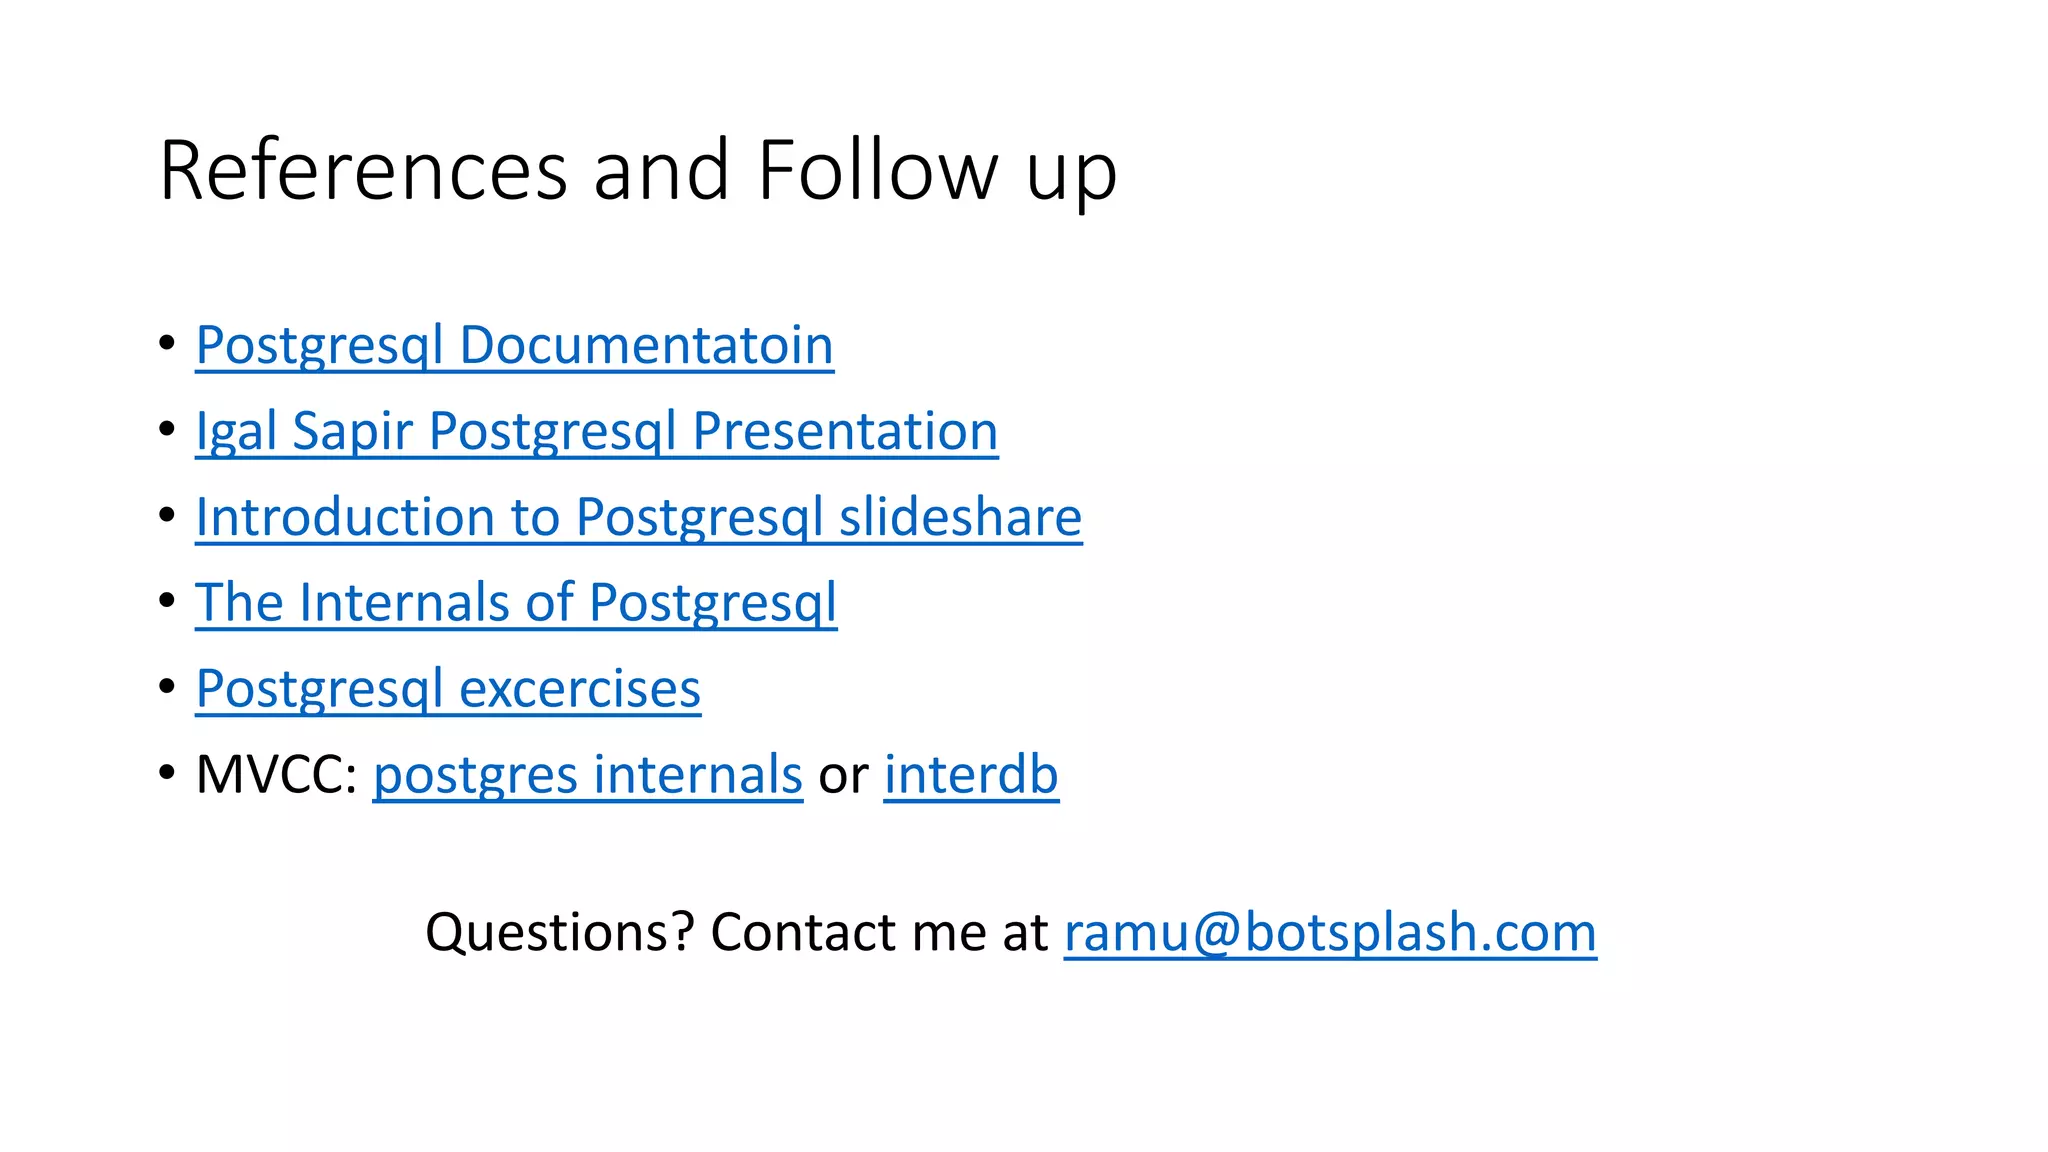Click the interdb link
The image size is (2048, 1152).
[x=970, y=775]
